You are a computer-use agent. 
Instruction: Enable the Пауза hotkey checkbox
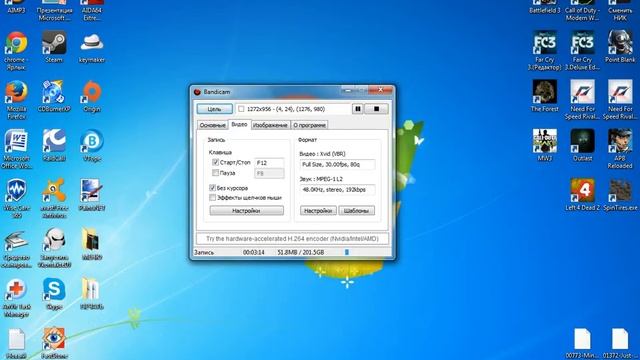[215, 173]
